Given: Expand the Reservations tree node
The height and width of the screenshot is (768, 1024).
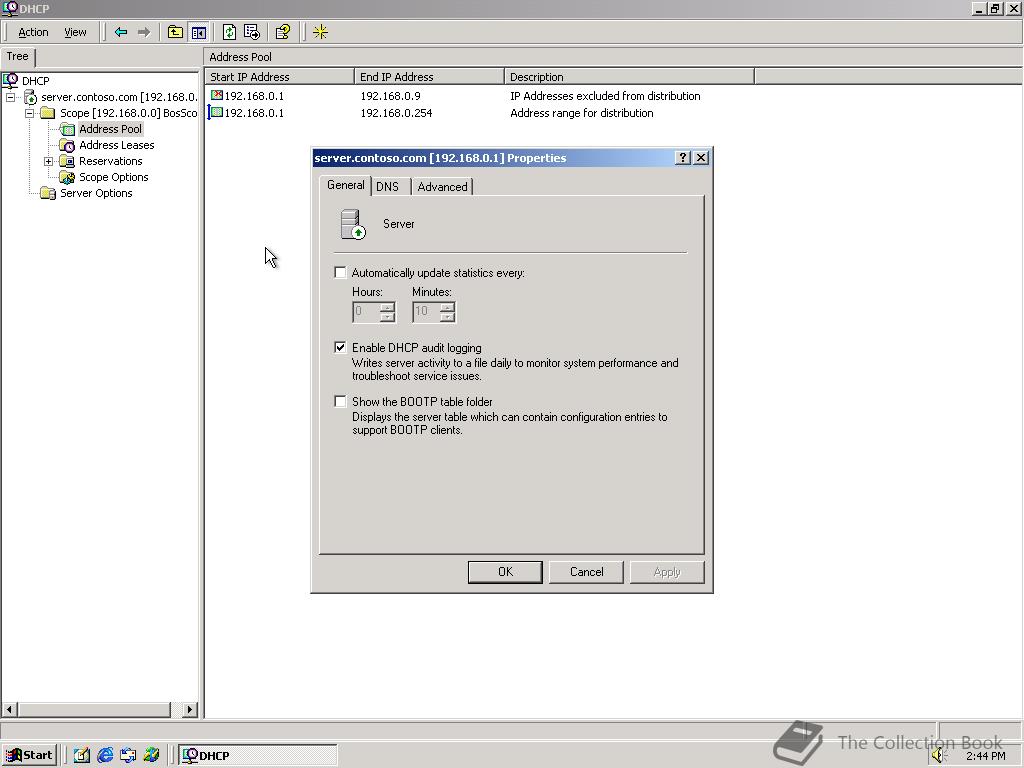Looking at the screenshot, I should pos(48,161).
